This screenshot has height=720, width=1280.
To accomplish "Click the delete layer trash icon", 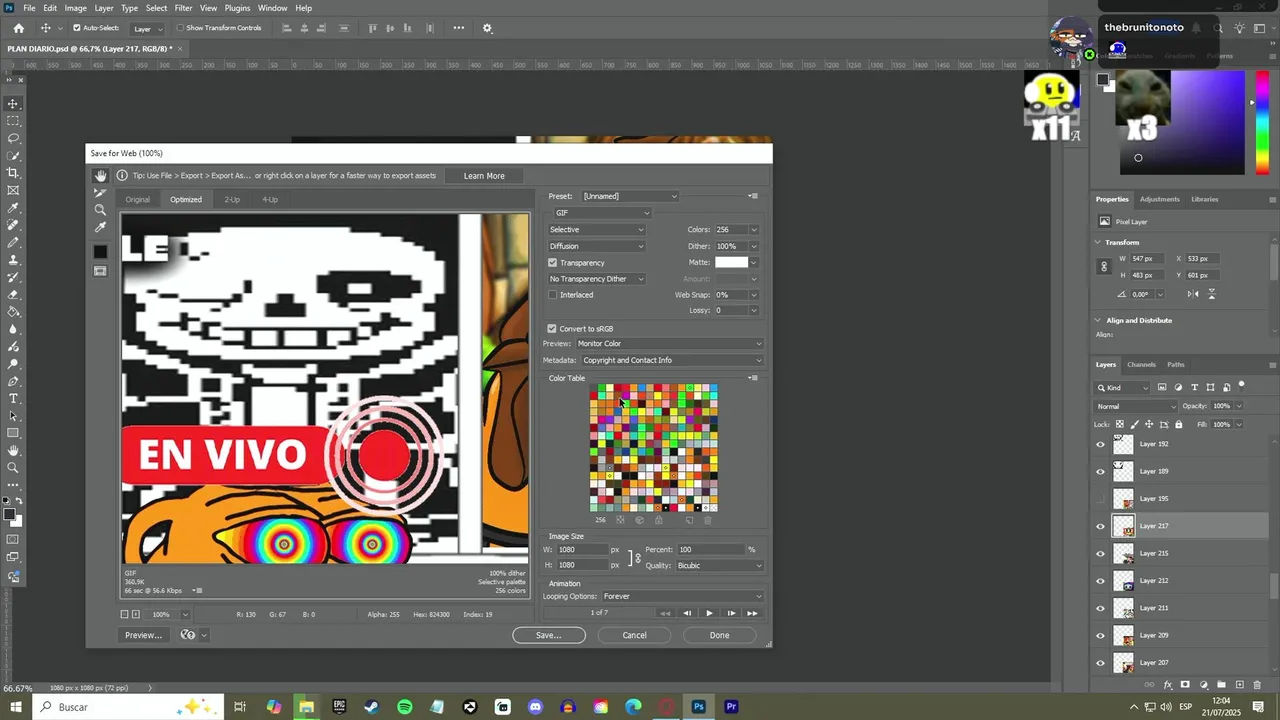I will point(1257,685).
